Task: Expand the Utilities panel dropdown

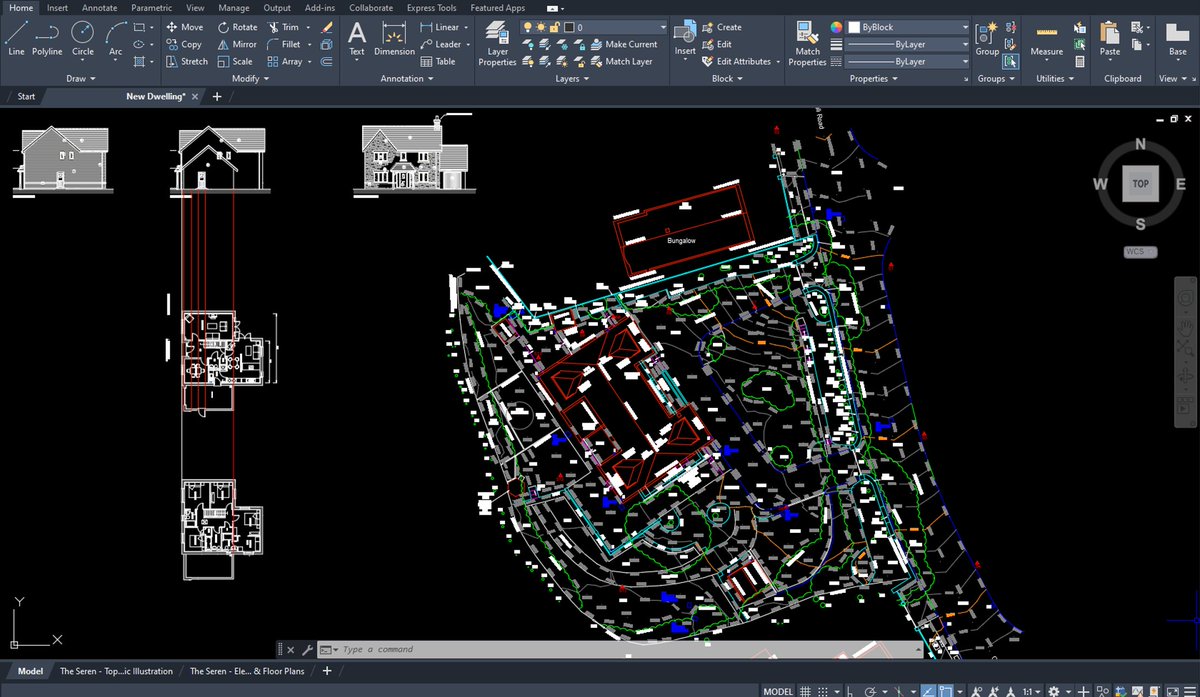Action: [x=1055, y=78]
